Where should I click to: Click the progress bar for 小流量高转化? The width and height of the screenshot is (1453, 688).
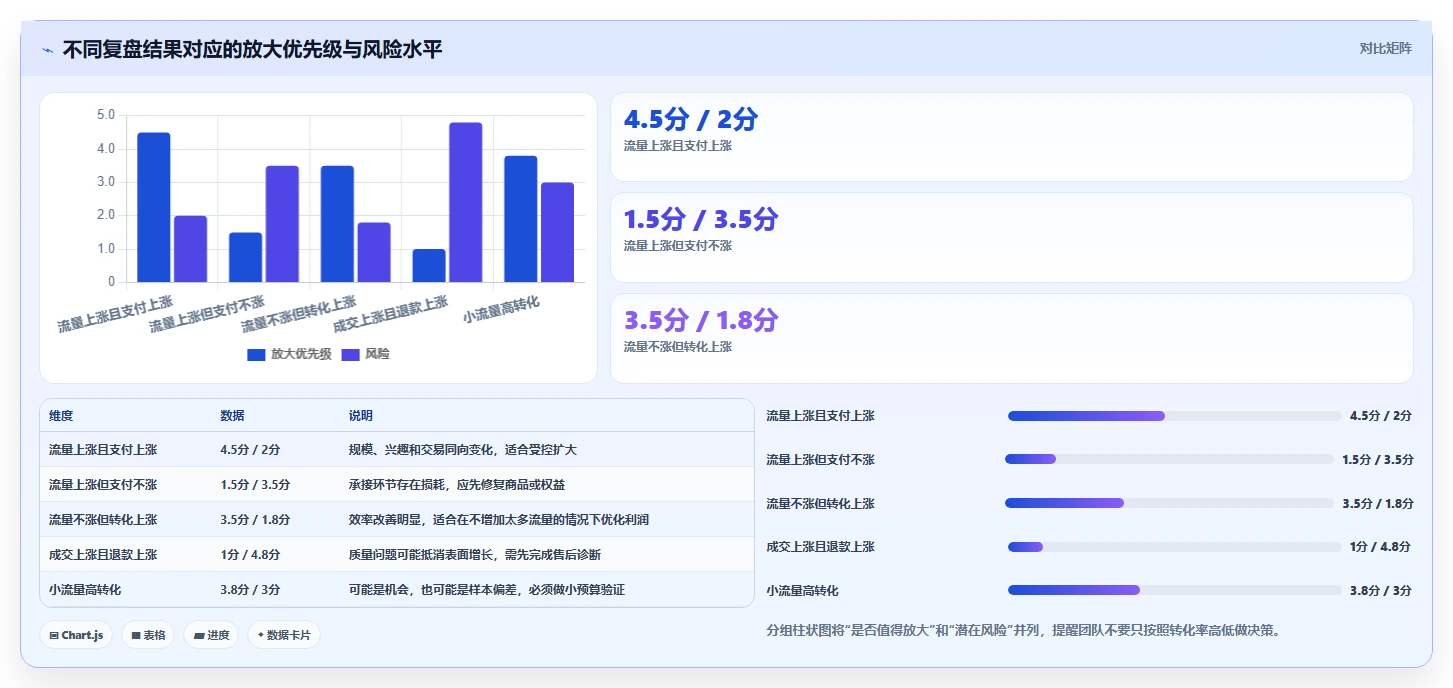1174,590
